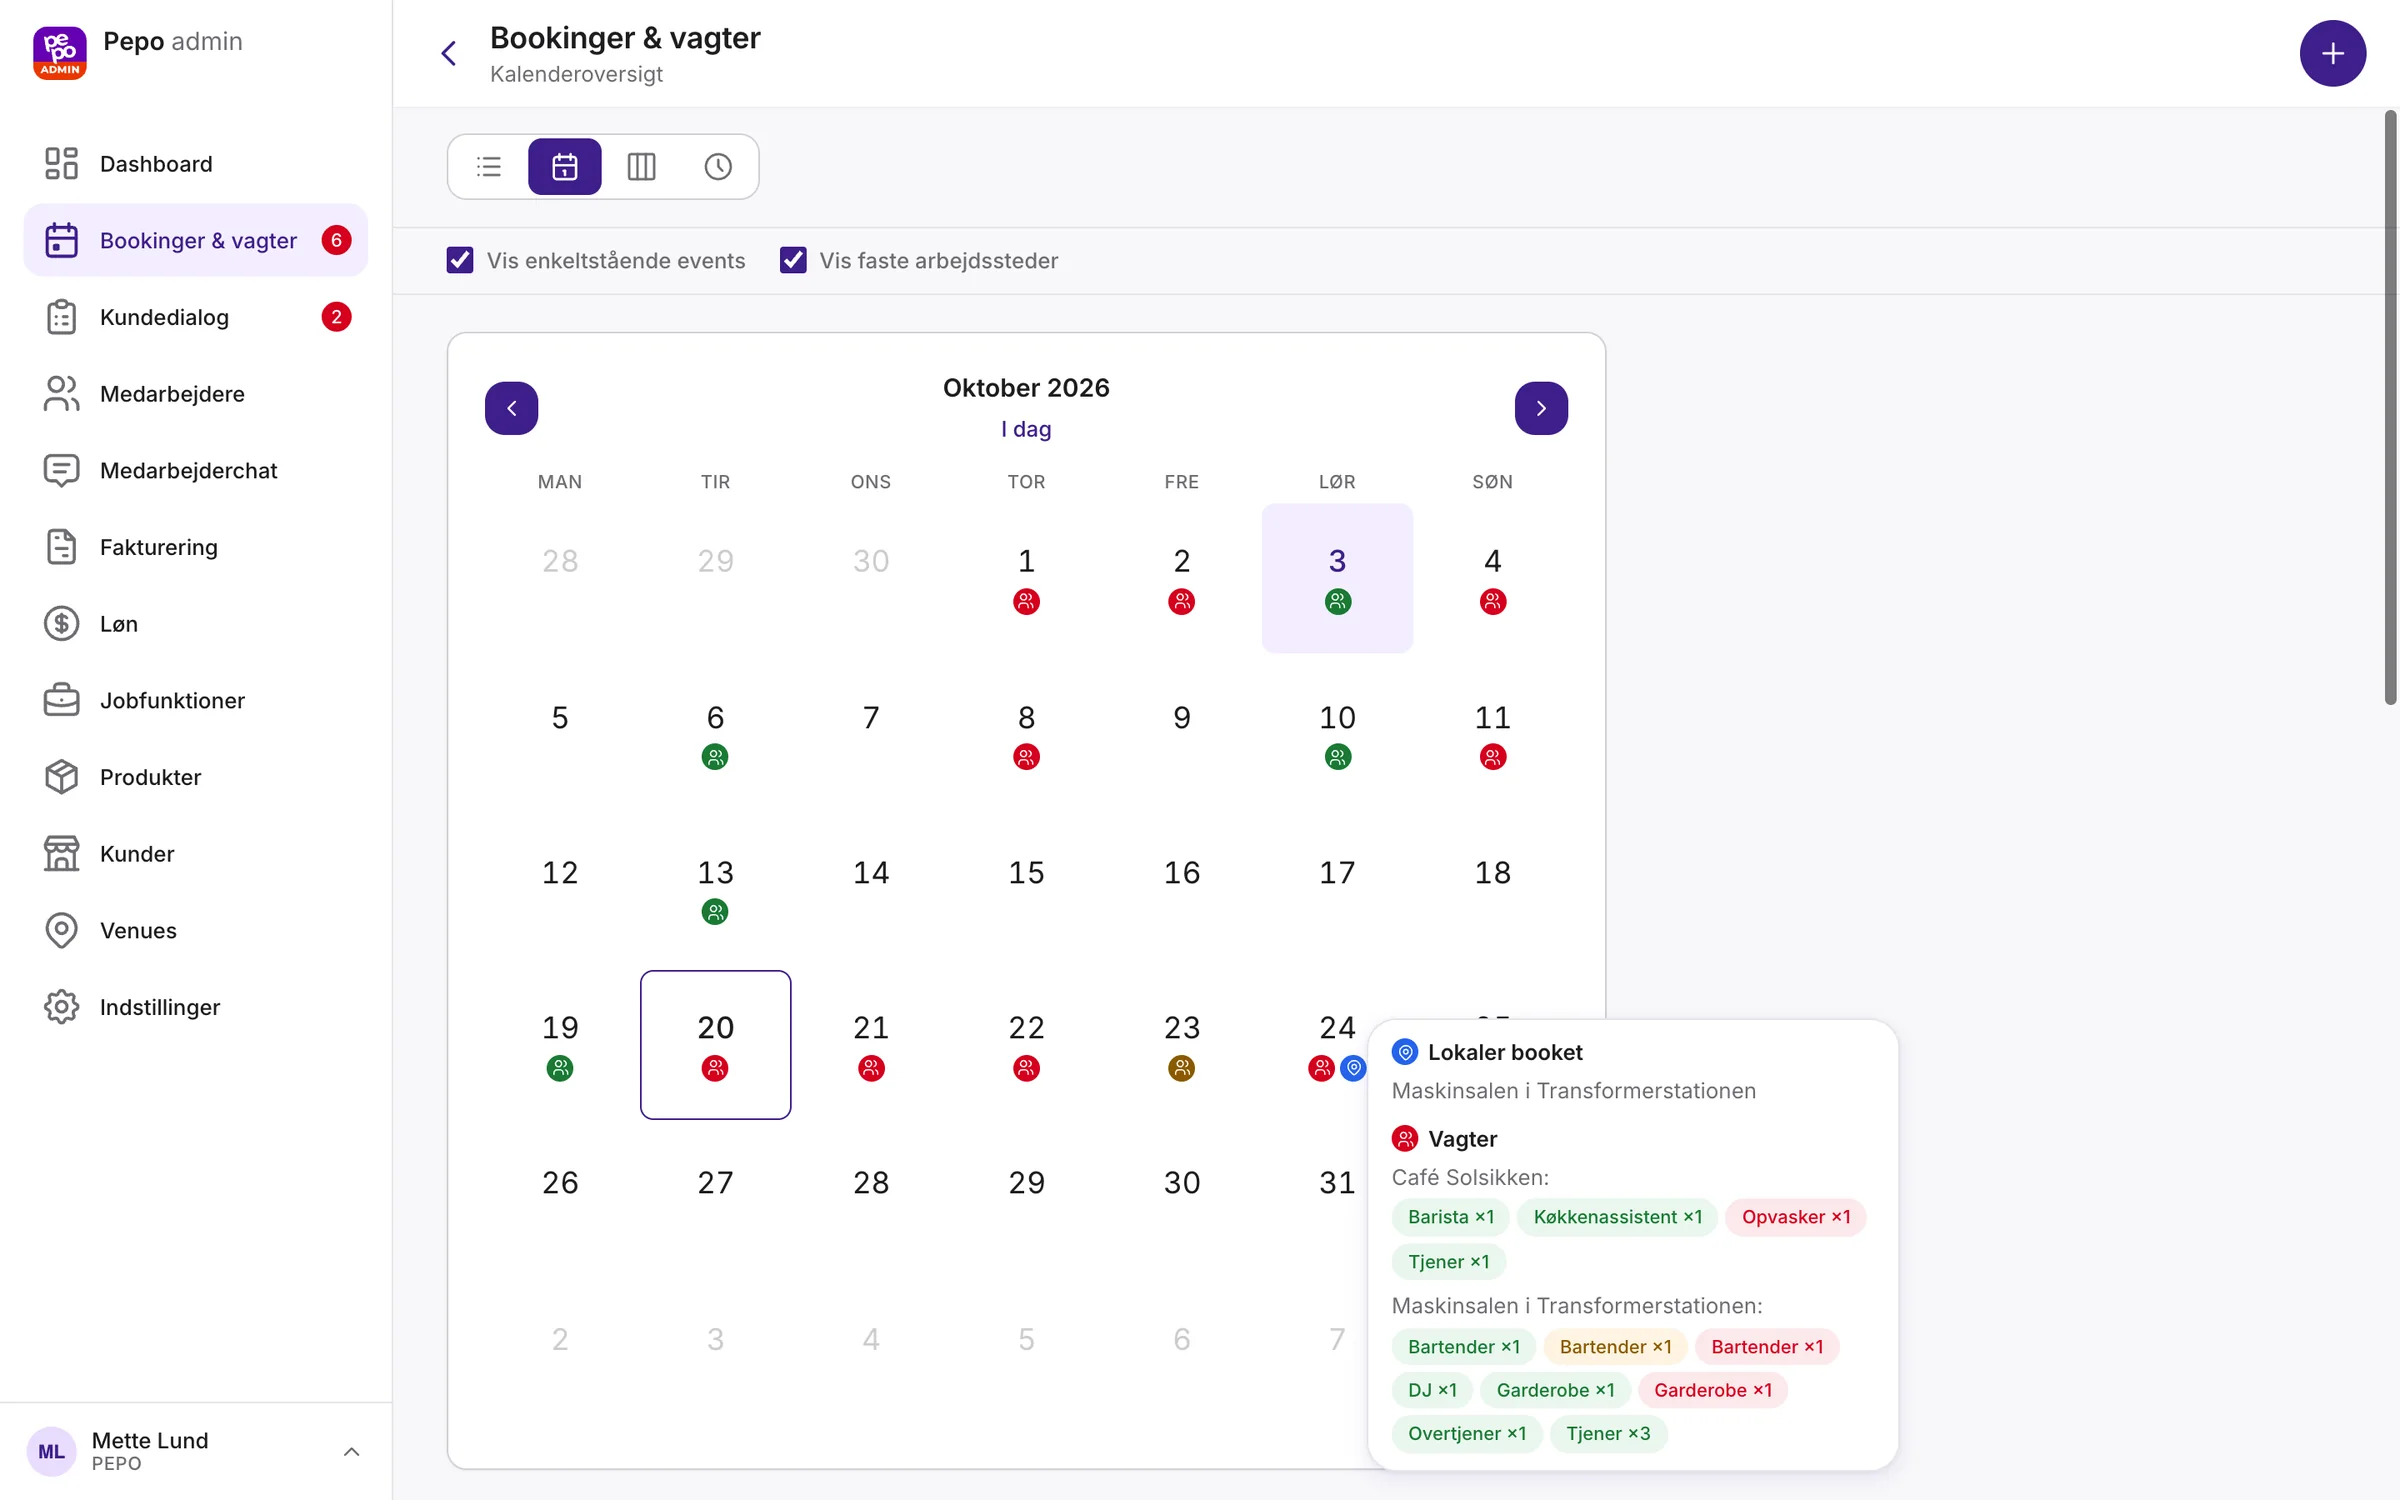Toggle Vis faste arbejdssteder checkbox

[793, 260]
